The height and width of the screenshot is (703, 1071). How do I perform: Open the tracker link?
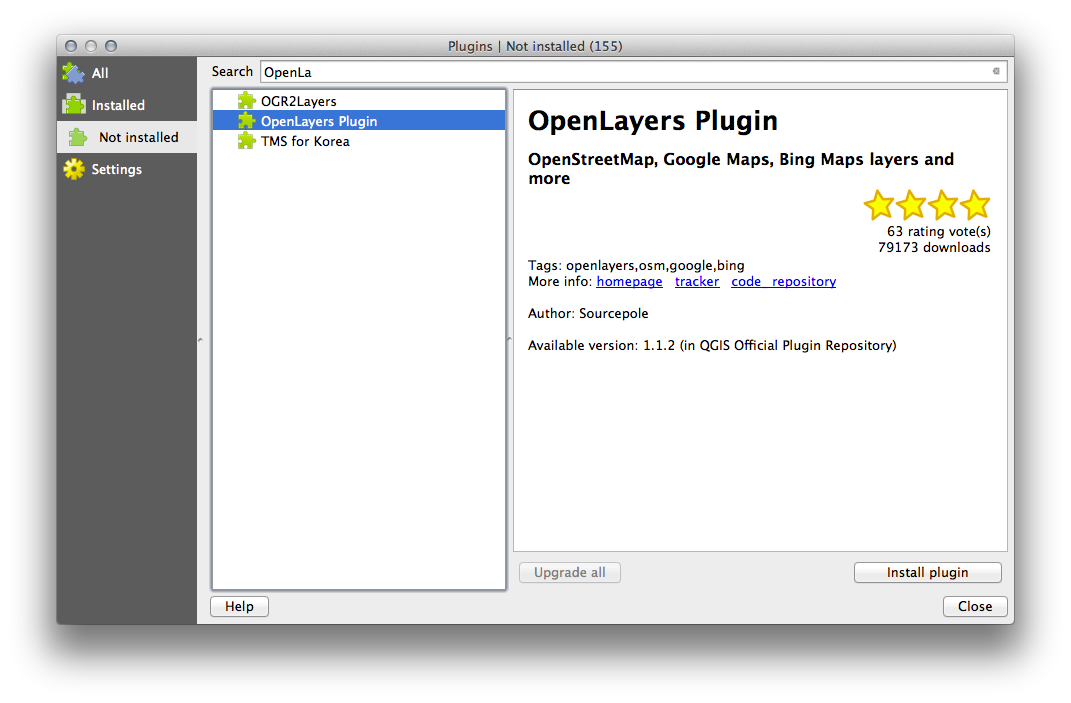point(697,282)
